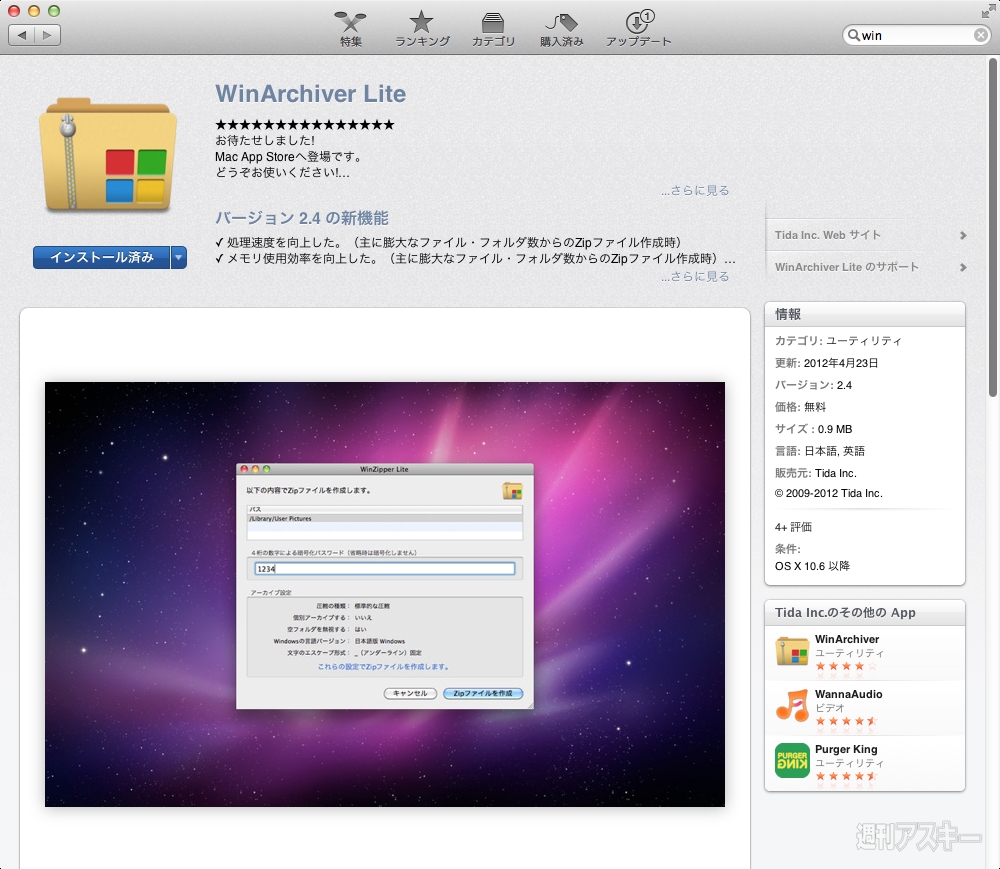
Task: Open the Purchased (購入済み) tab
Action: point(561,29)
